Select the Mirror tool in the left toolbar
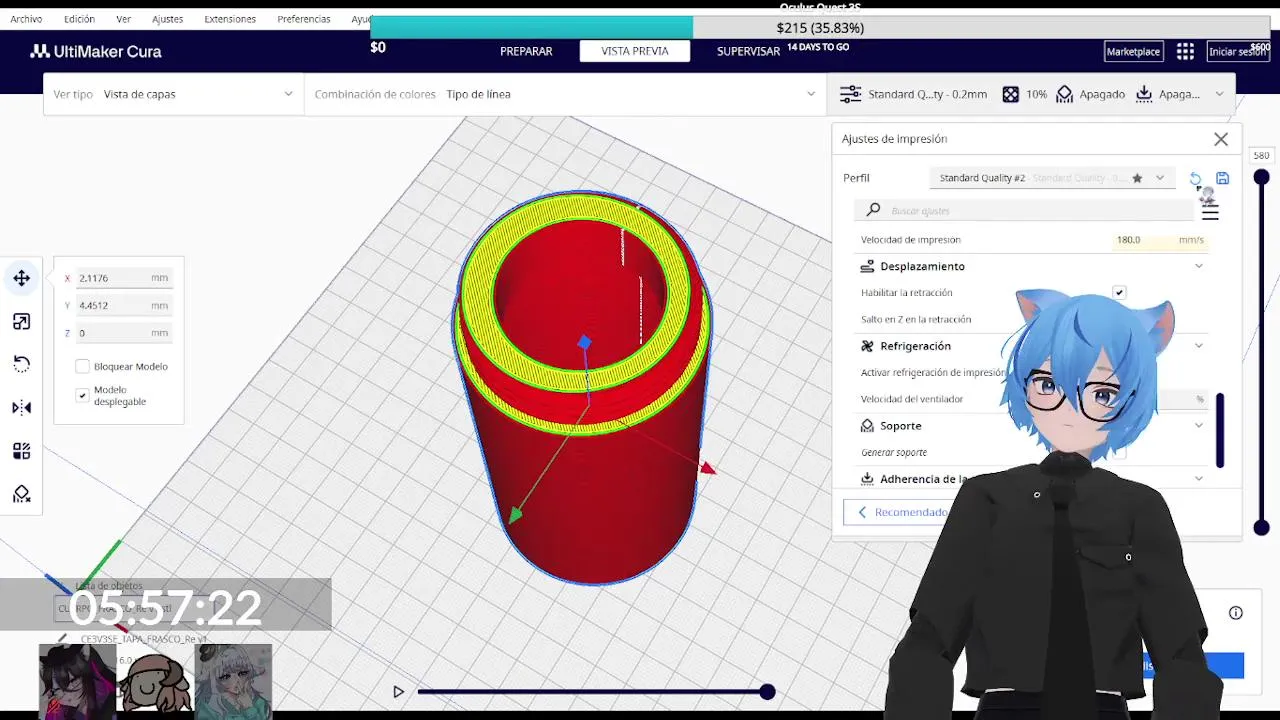 (x=21, y=407)
